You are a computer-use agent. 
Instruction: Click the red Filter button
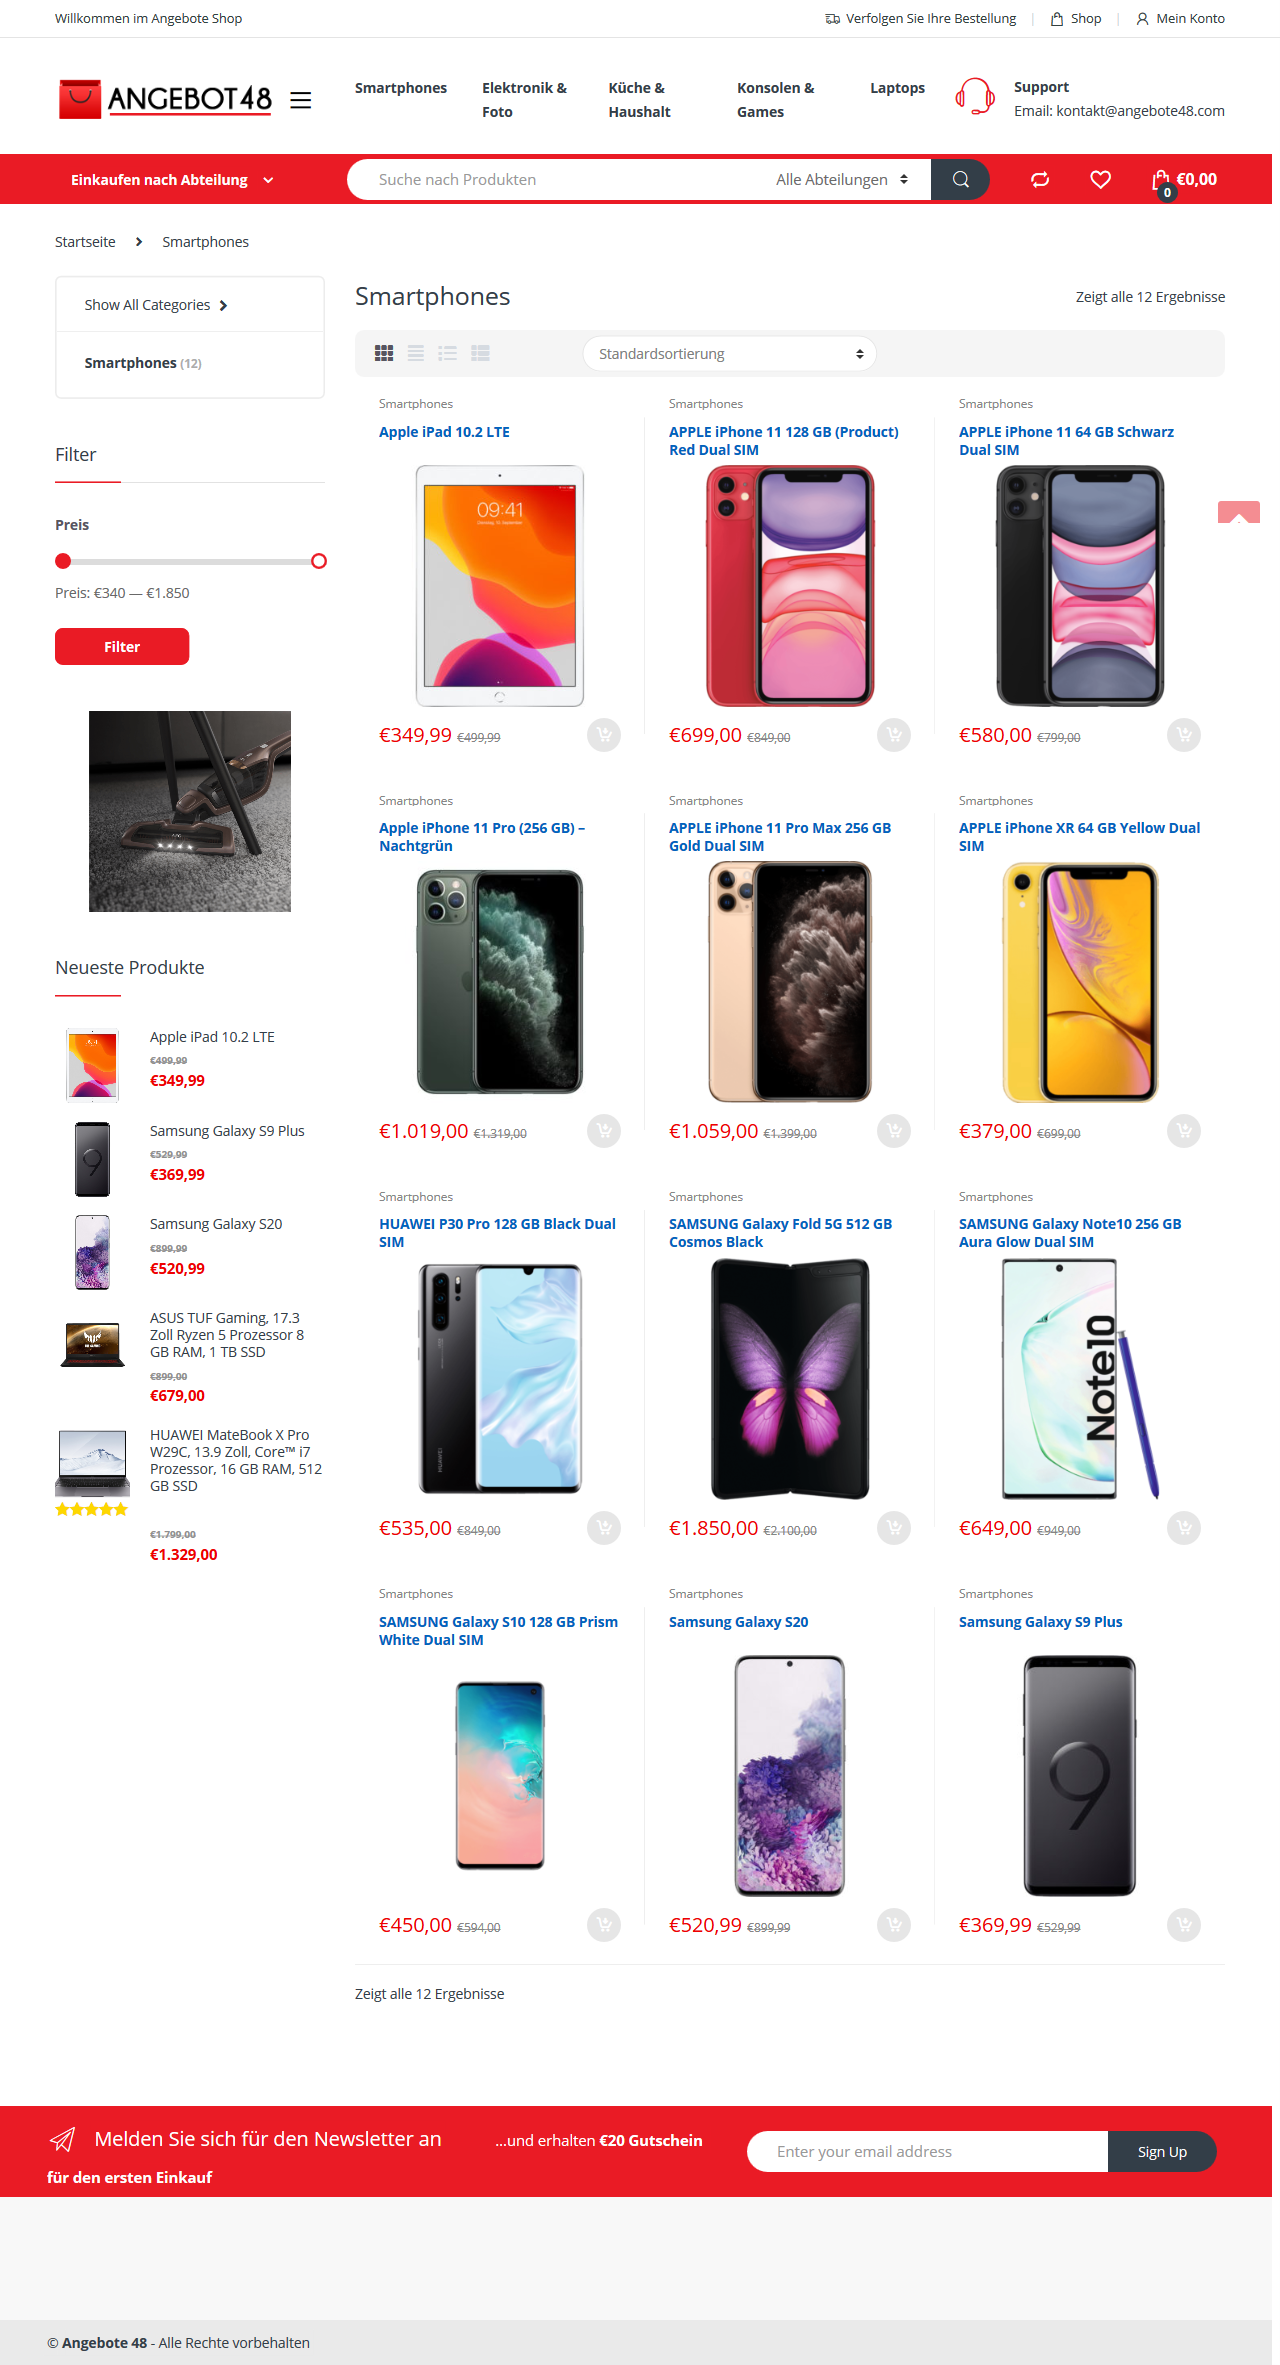(122, 646)
